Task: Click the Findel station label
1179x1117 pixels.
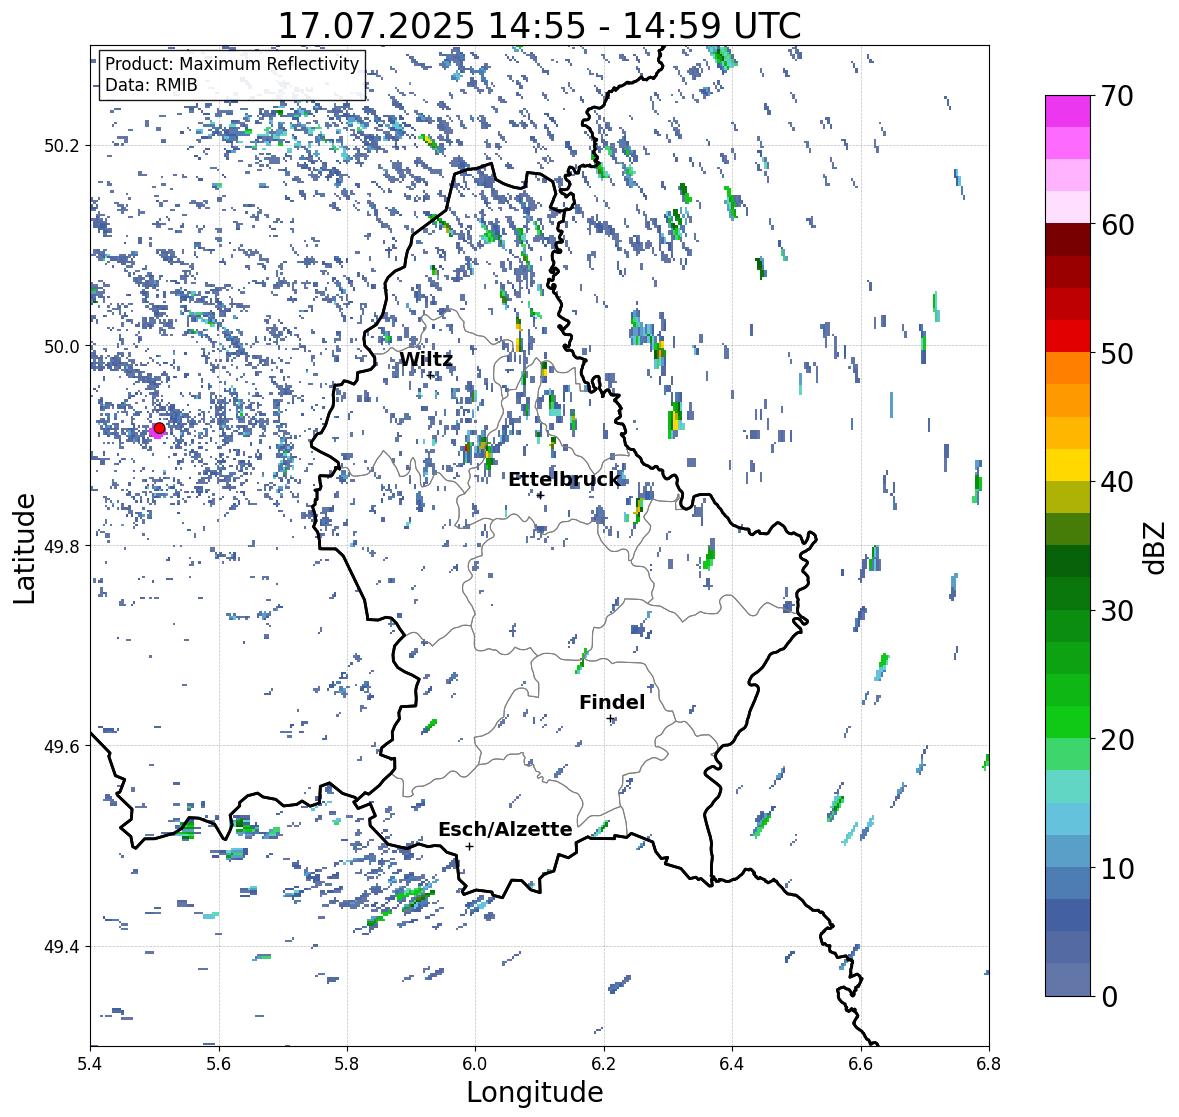Action: (x=612, y=702)
